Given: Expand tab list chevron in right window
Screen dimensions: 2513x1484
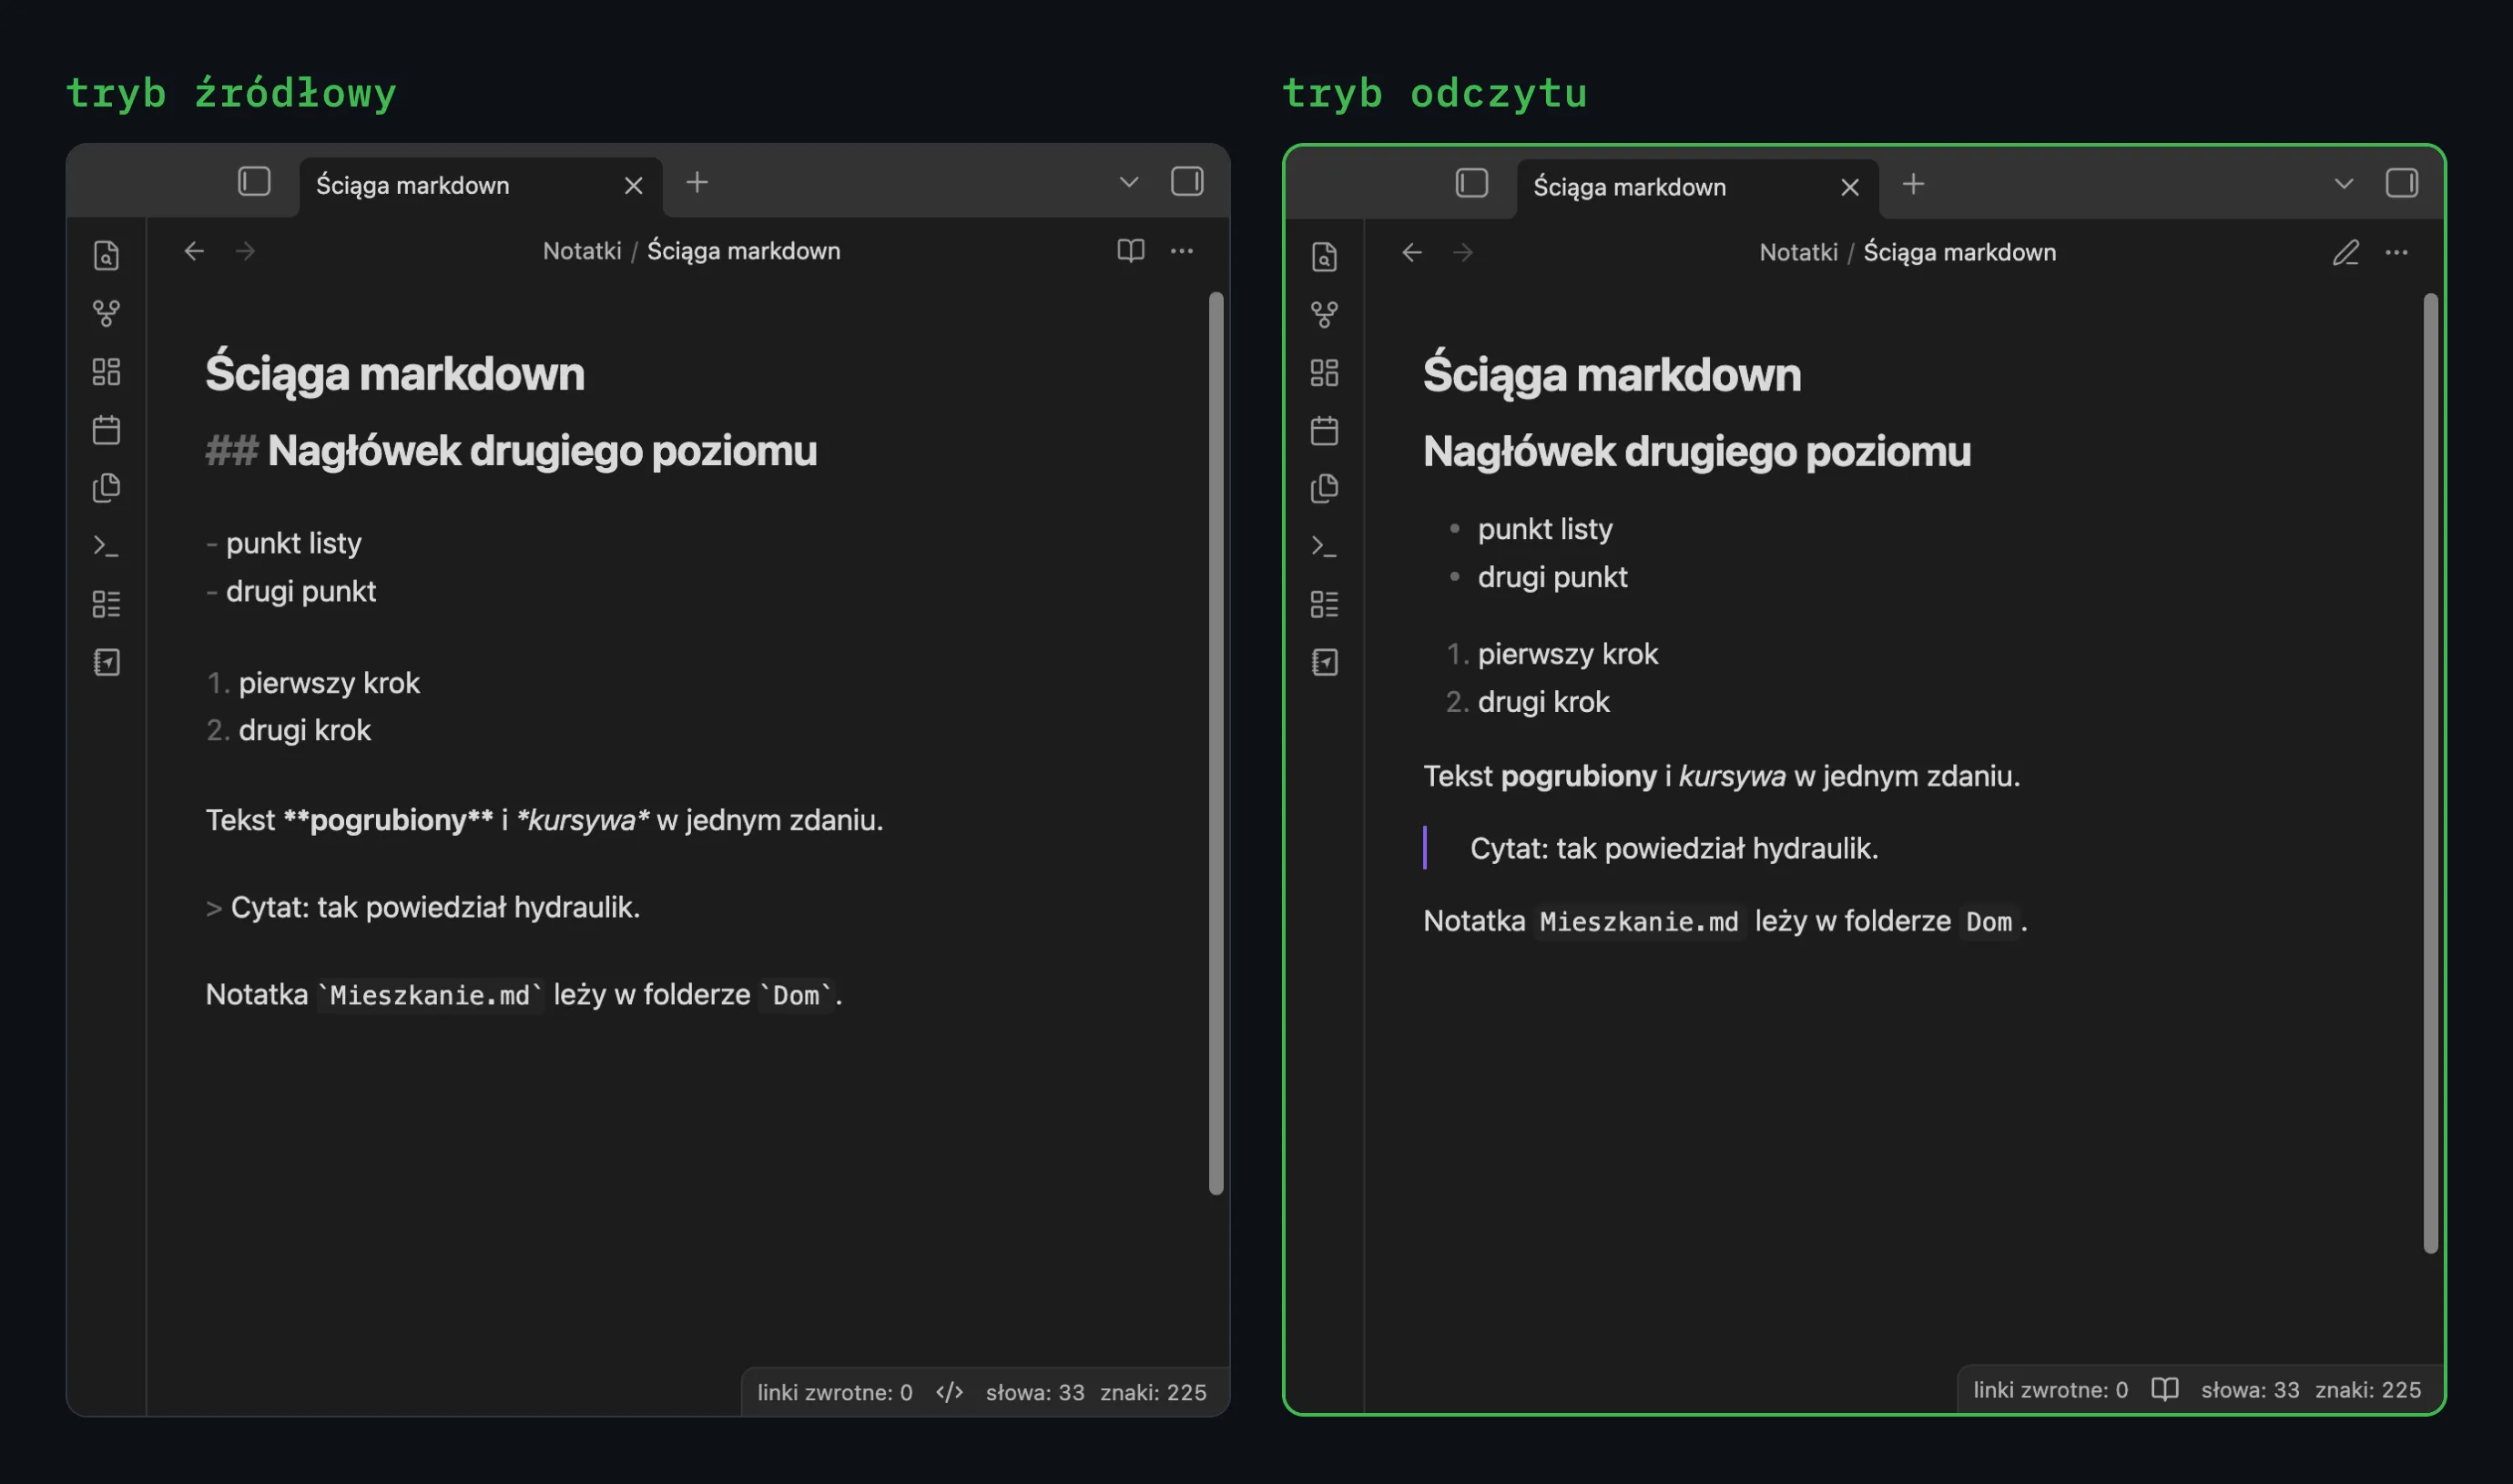Looking at the screenshot, I should click(x=2344, y=184).
